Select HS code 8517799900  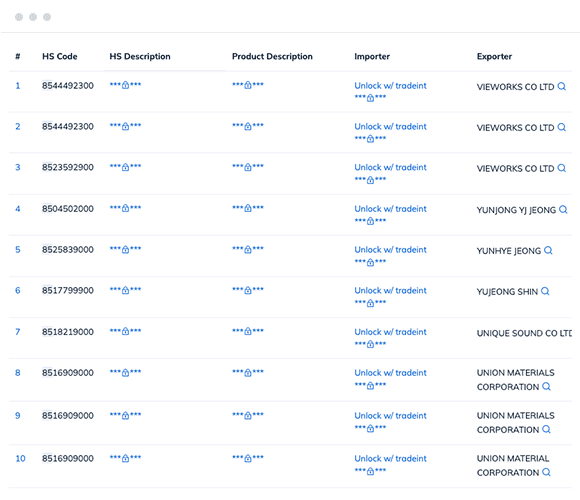point(68,291)
